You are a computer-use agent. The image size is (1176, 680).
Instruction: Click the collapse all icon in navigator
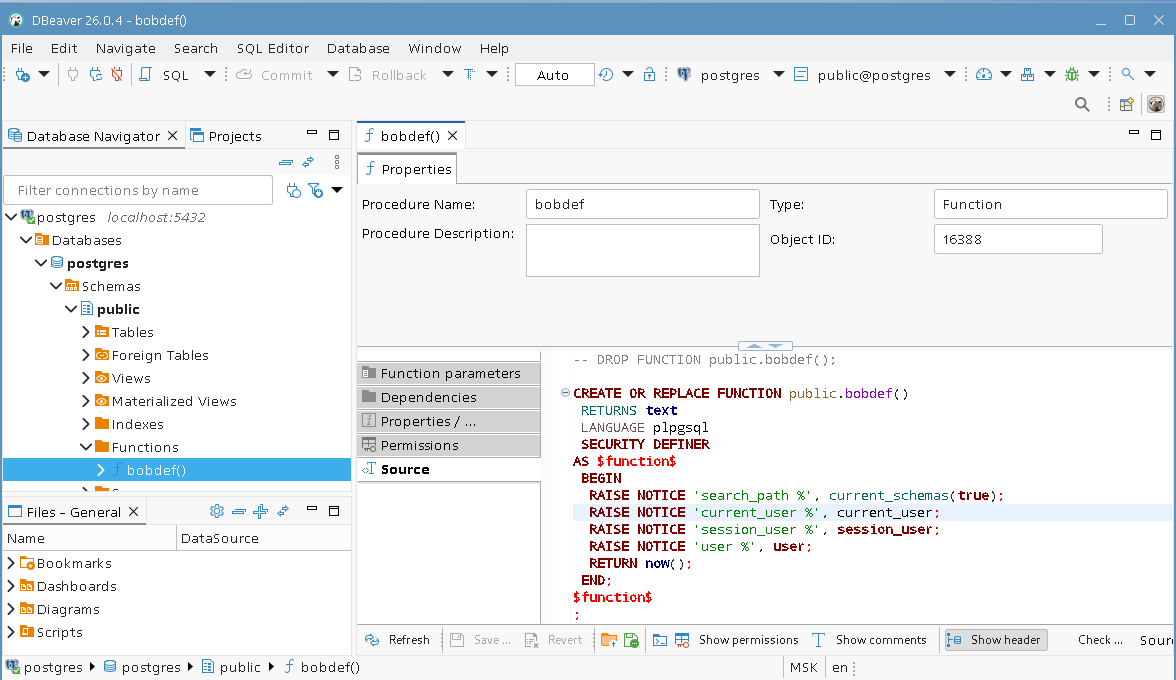point(286,162)
